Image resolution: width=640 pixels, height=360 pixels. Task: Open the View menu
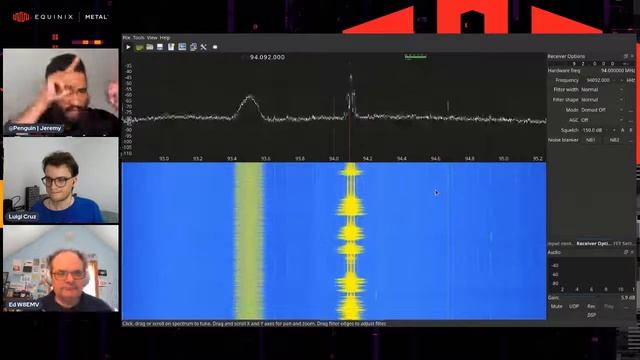click(x=152, y=38)
